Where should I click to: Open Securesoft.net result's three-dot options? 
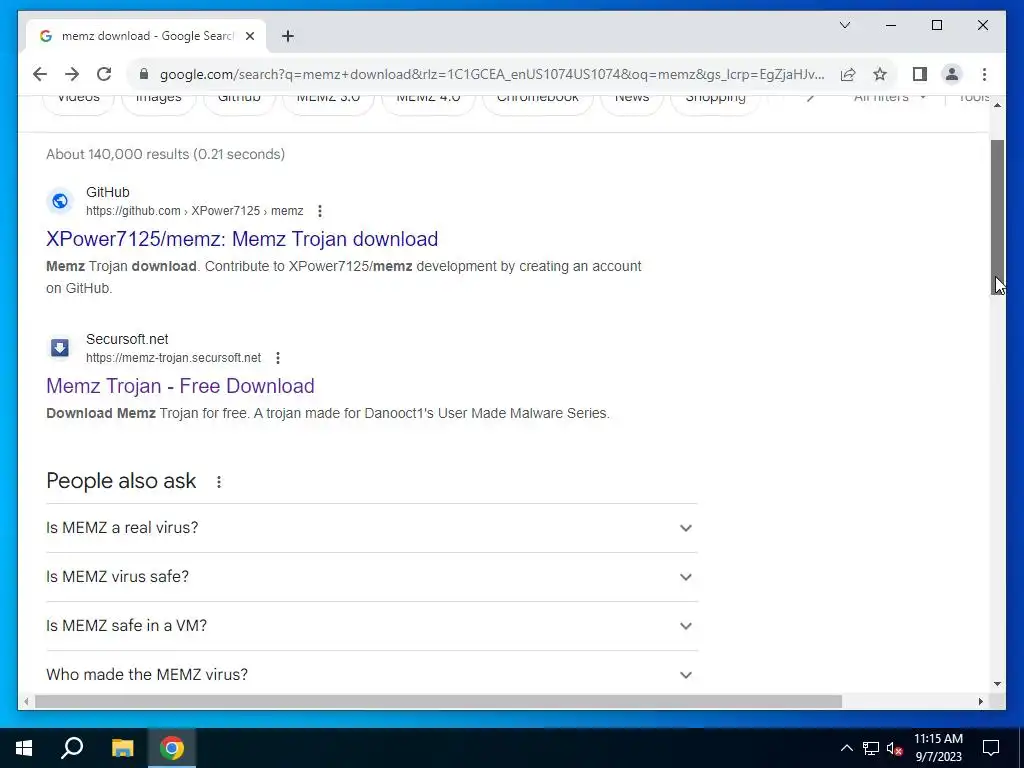(278, 358)
